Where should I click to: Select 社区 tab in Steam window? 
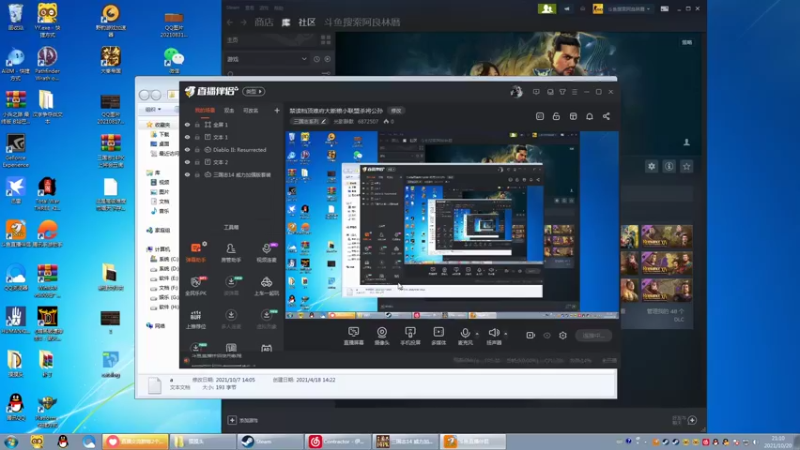coord(307,22)
